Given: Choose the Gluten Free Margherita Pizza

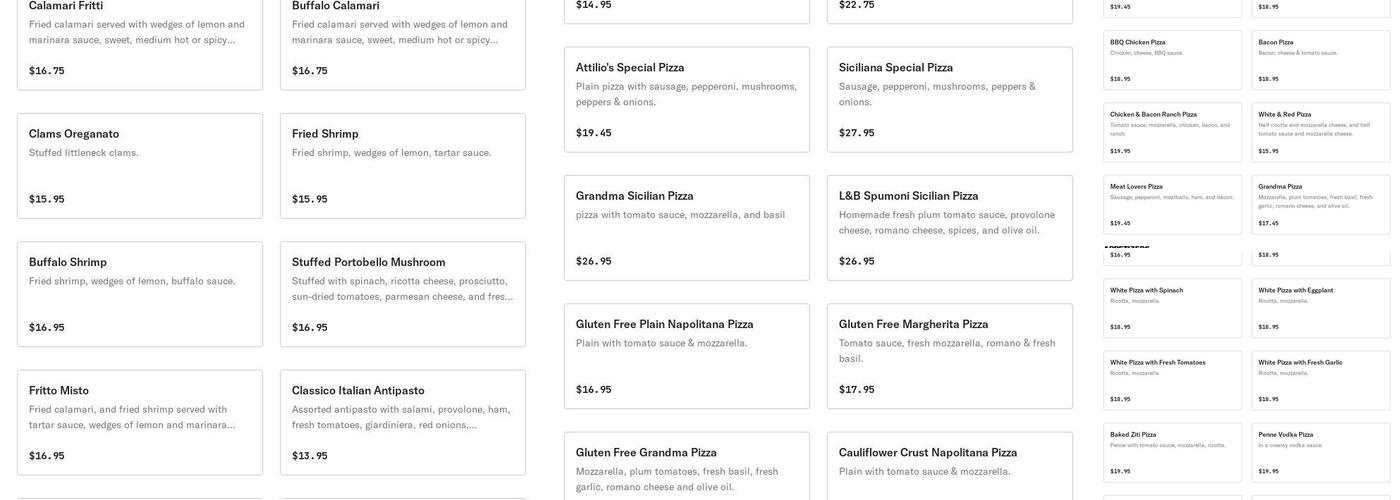Looking at the screenshot, I should click(x=949, y=356).
